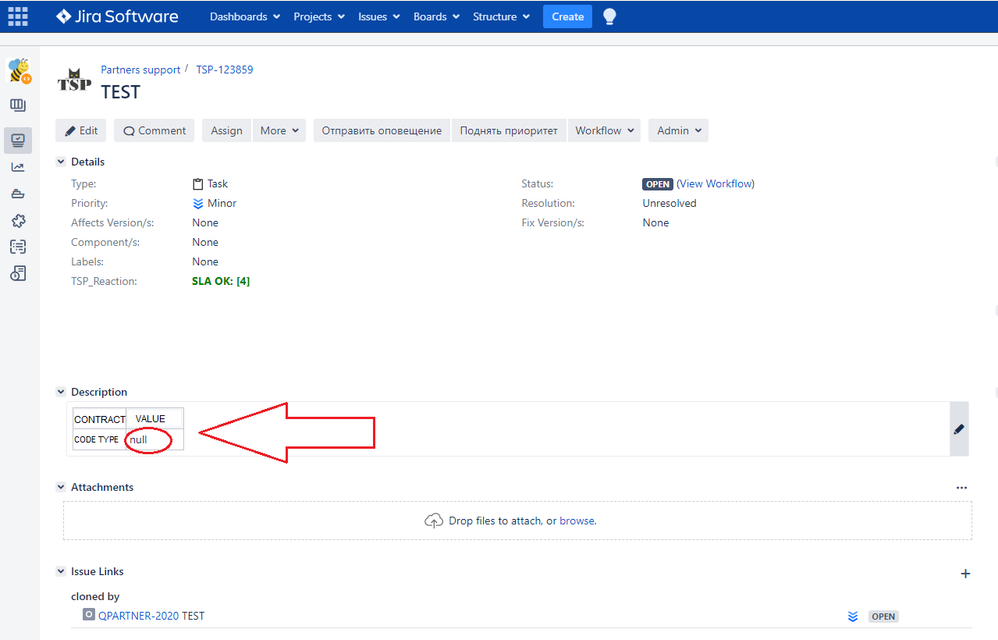The width and height of the screenshot is (998, 640).
Task: Open the add-ons puzzle icon in sidebar
Action: 18,221
